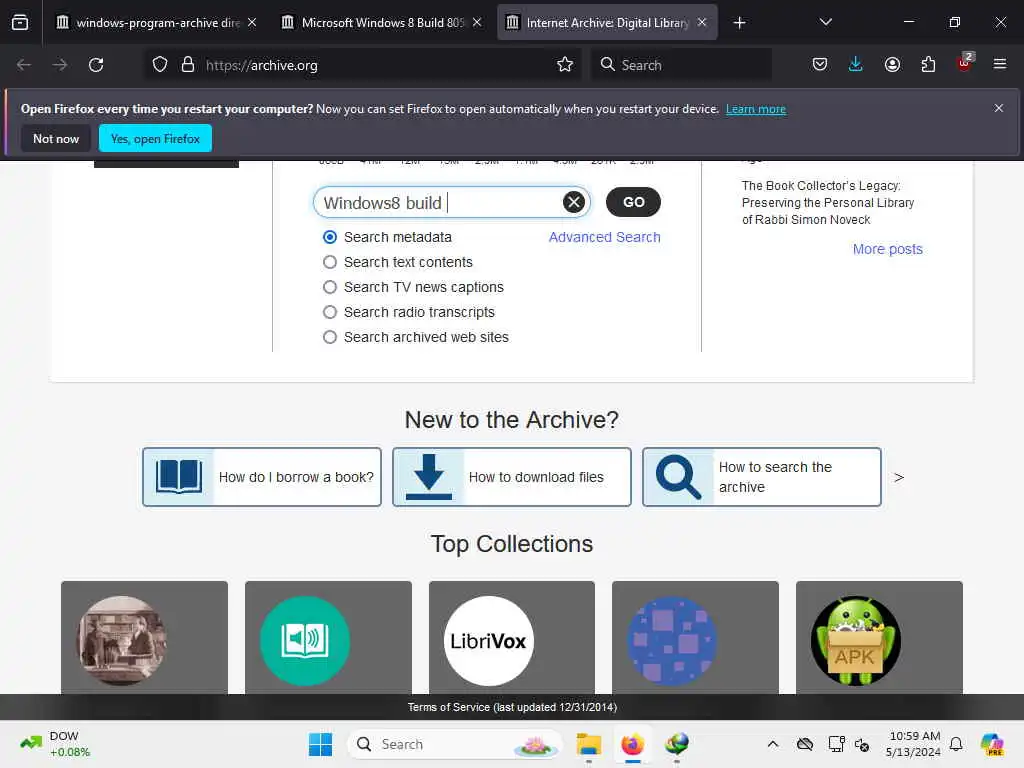Open the DOW stocks widget

(56, 744)
